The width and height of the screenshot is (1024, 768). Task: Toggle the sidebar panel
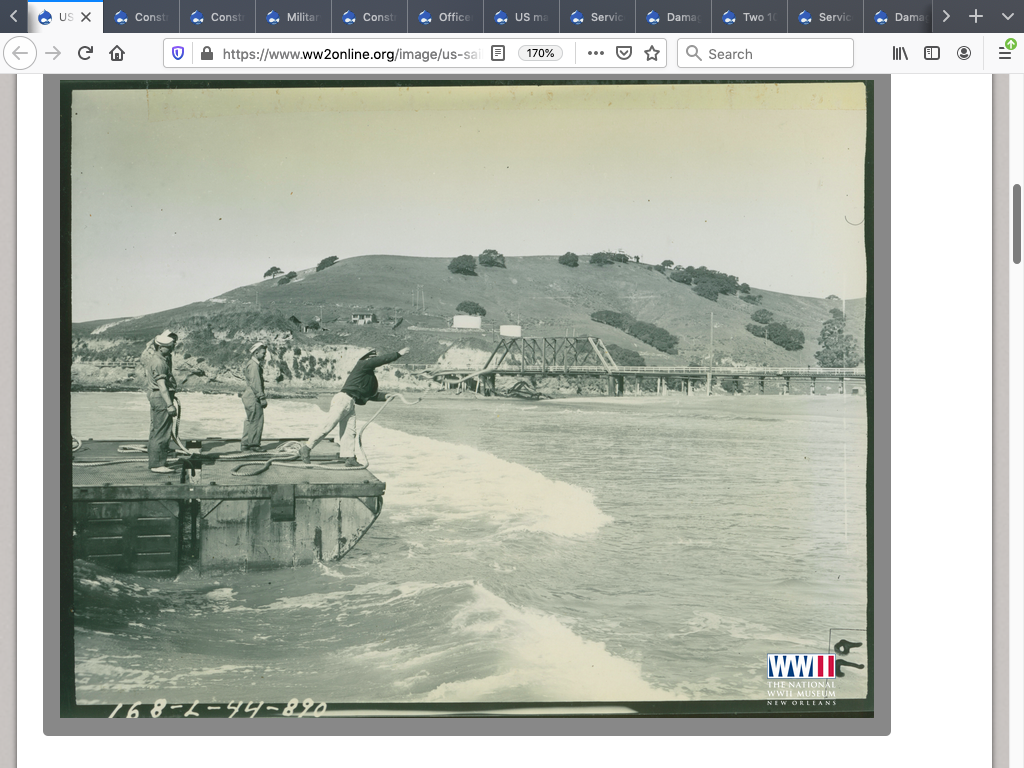(932, 54)
